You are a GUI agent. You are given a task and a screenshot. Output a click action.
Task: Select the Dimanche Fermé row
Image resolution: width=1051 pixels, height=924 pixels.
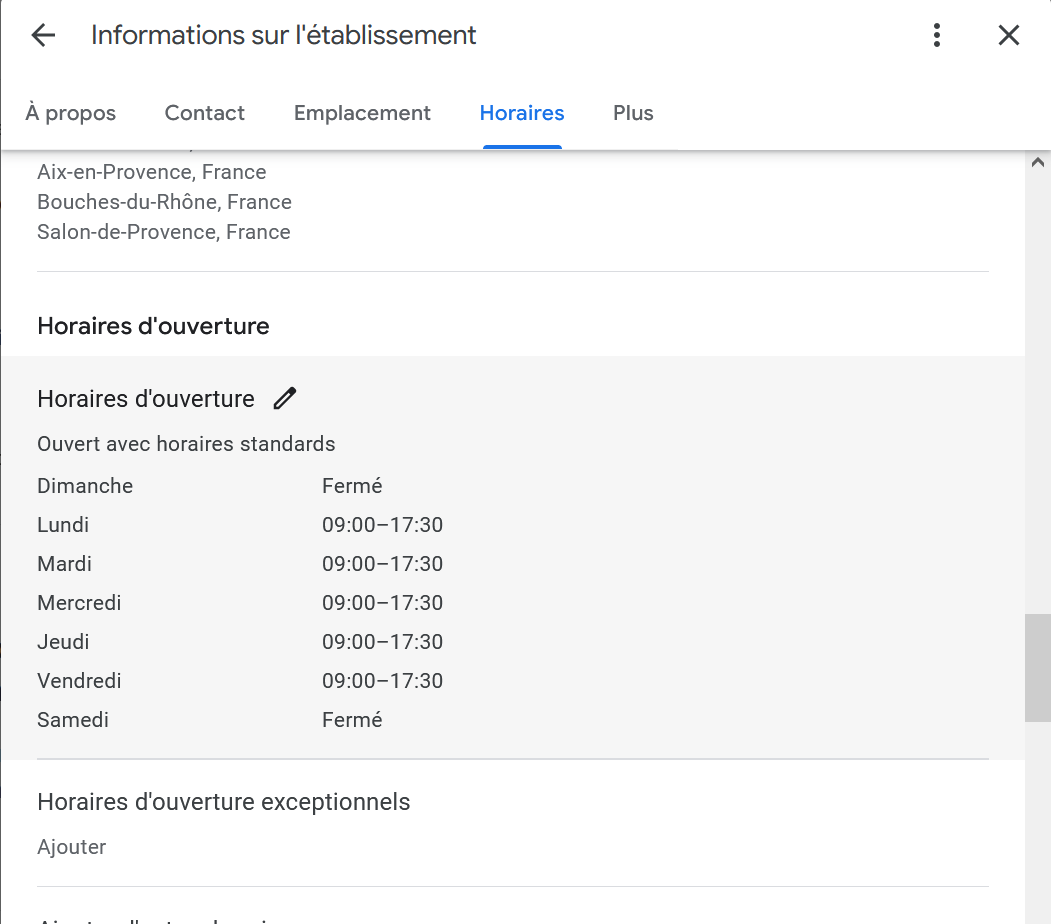coord(210,486)
